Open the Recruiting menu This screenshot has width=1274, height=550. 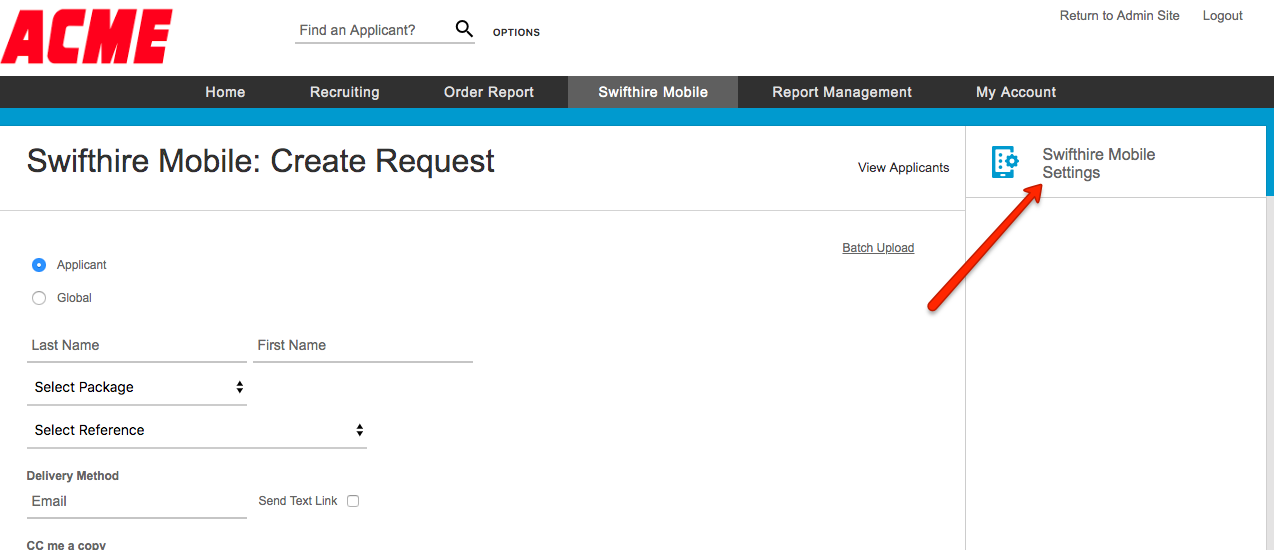pyautogui.click(x=345, y=92)
